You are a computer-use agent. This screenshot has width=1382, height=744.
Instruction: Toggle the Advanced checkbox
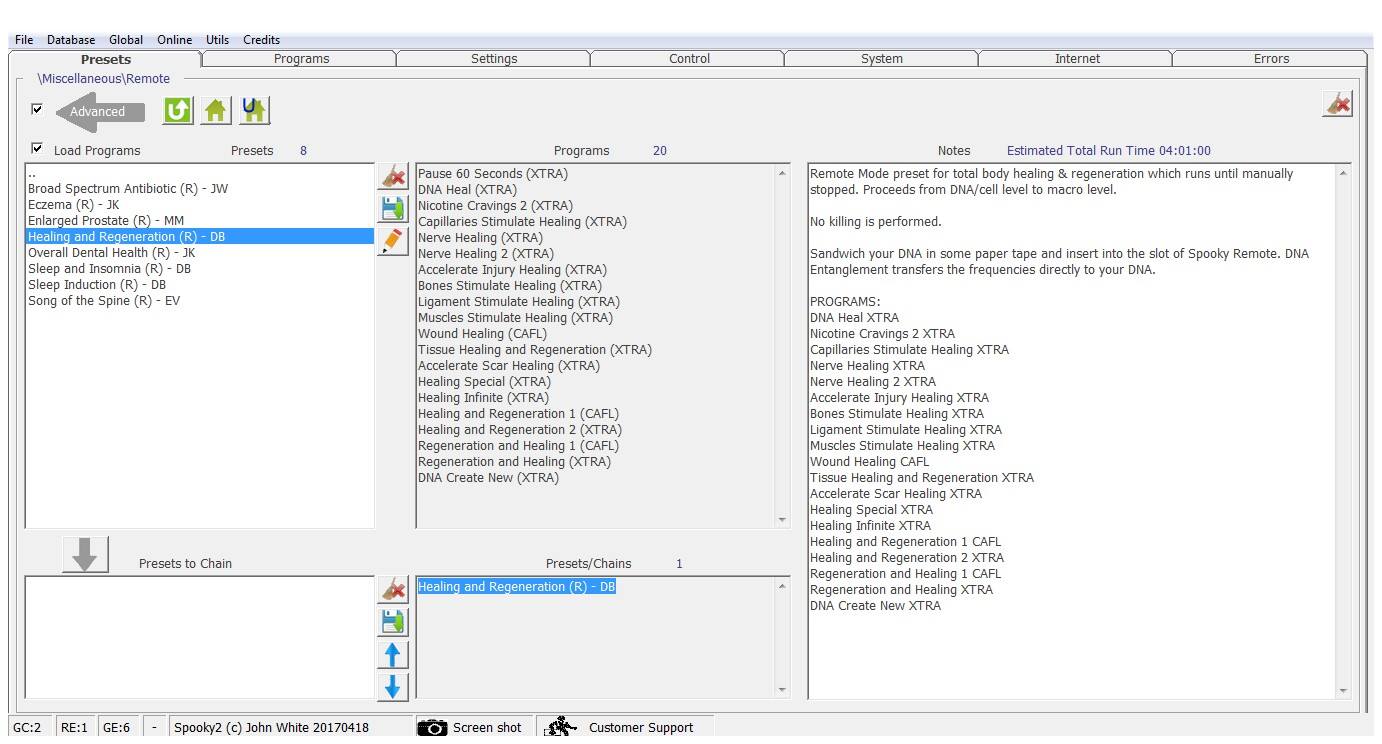click(x=38, y=109)
